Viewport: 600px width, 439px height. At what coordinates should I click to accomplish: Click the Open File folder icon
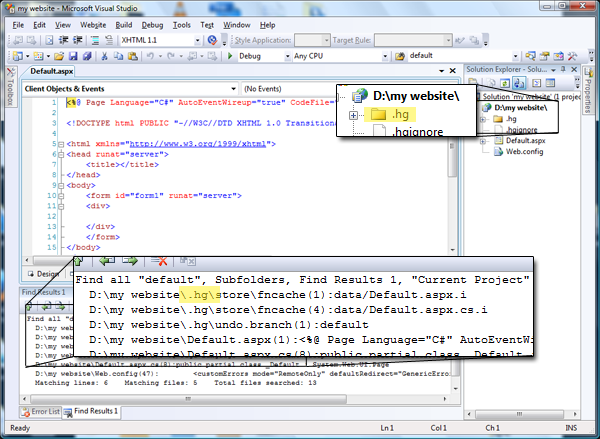point(59,56)
